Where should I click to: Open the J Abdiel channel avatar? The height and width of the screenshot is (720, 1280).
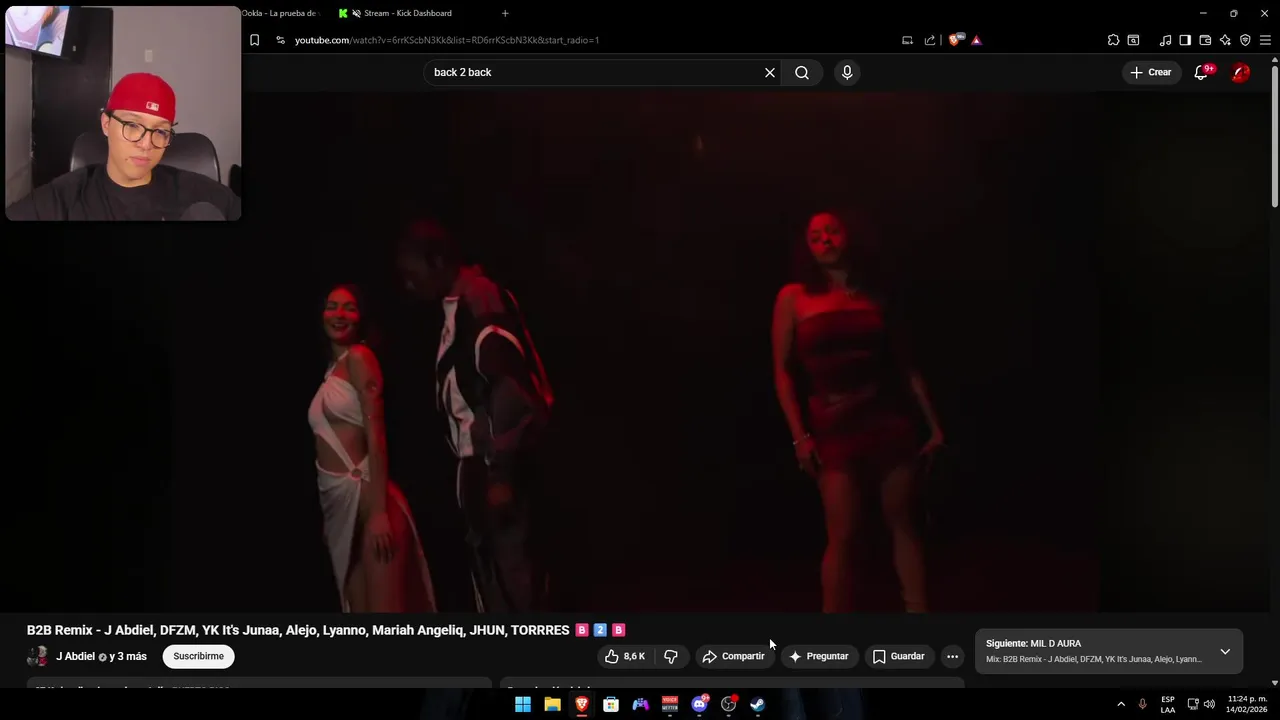tap(38, 656)
